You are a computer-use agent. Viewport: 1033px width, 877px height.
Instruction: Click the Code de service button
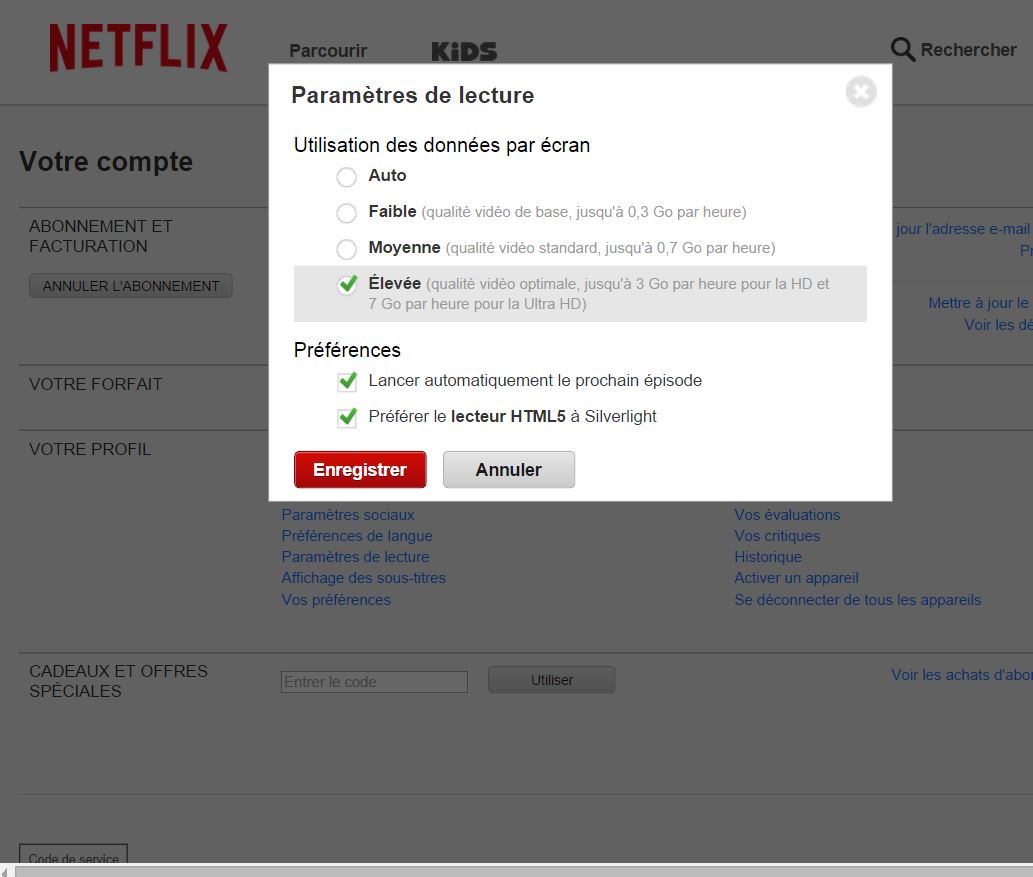[x=73, y=855]
